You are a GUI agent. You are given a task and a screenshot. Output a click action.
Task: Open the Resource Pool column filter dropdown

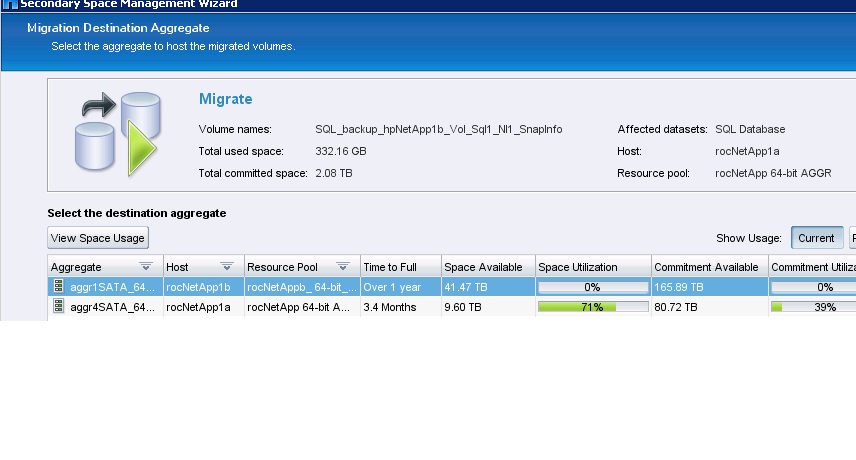pos(342,267)
